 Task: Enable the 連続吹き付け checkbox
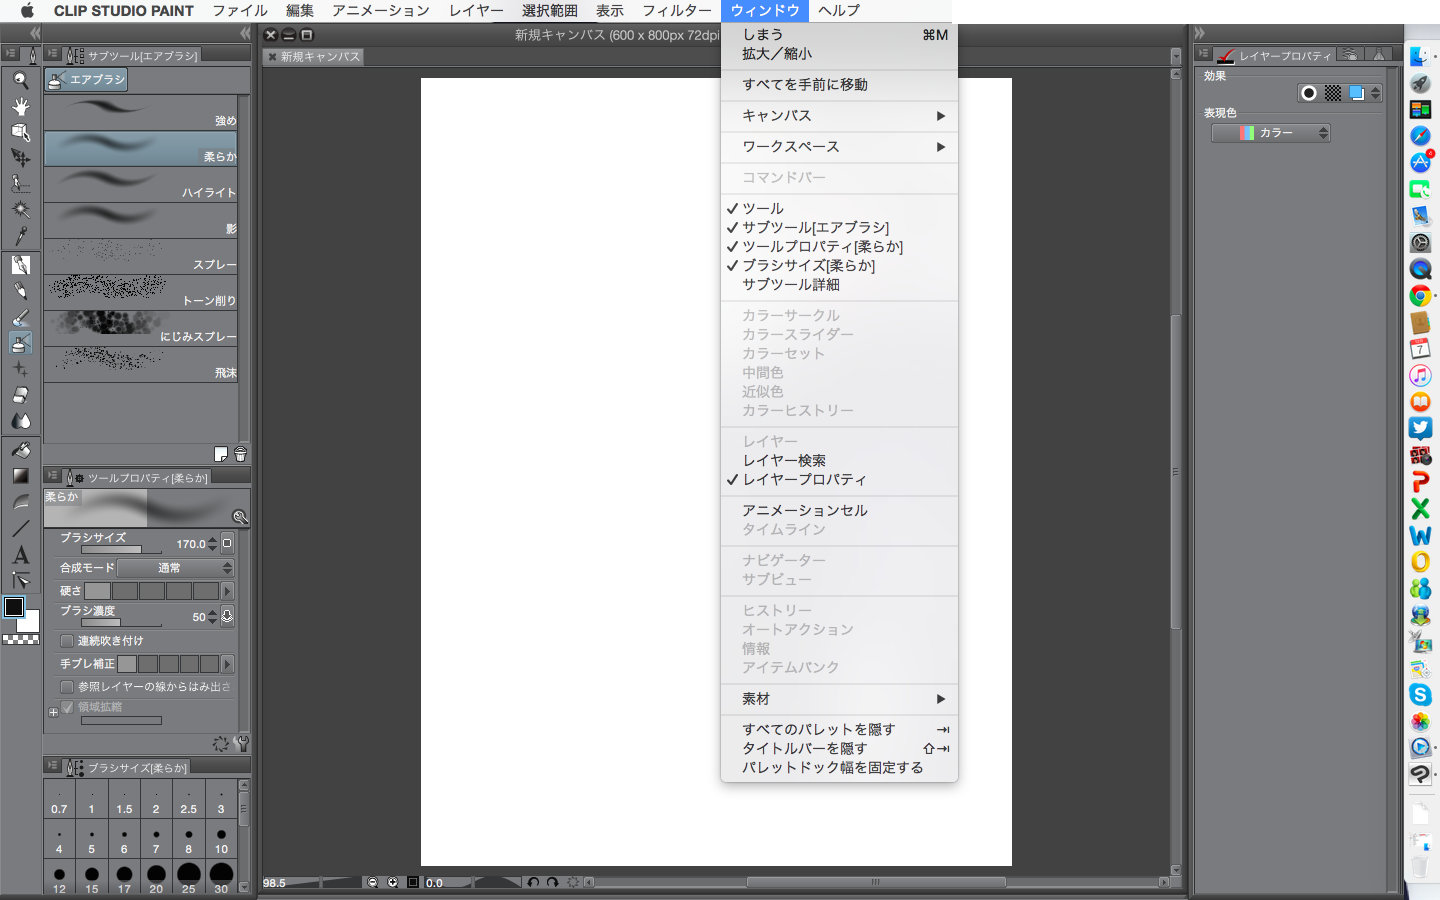click(x=67, y=641)
